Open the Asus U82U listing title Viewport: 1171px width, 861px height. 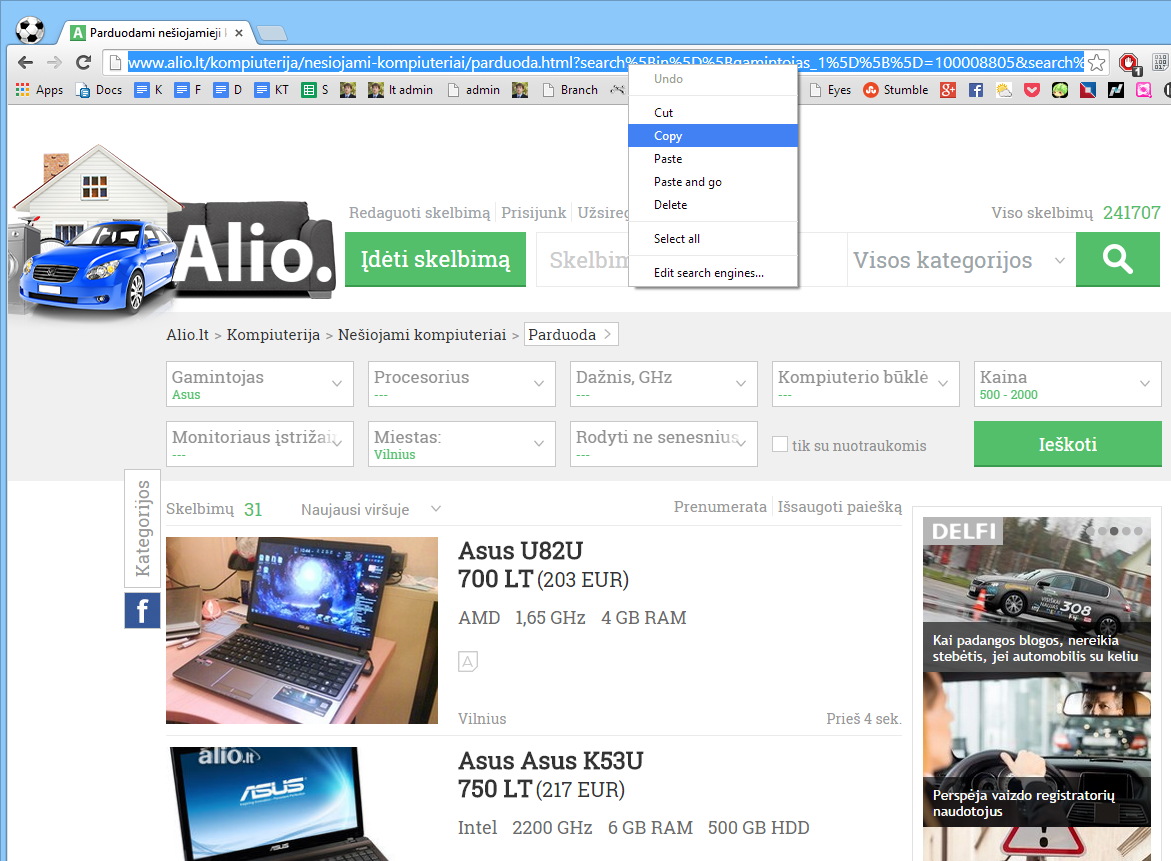(521, 551)
